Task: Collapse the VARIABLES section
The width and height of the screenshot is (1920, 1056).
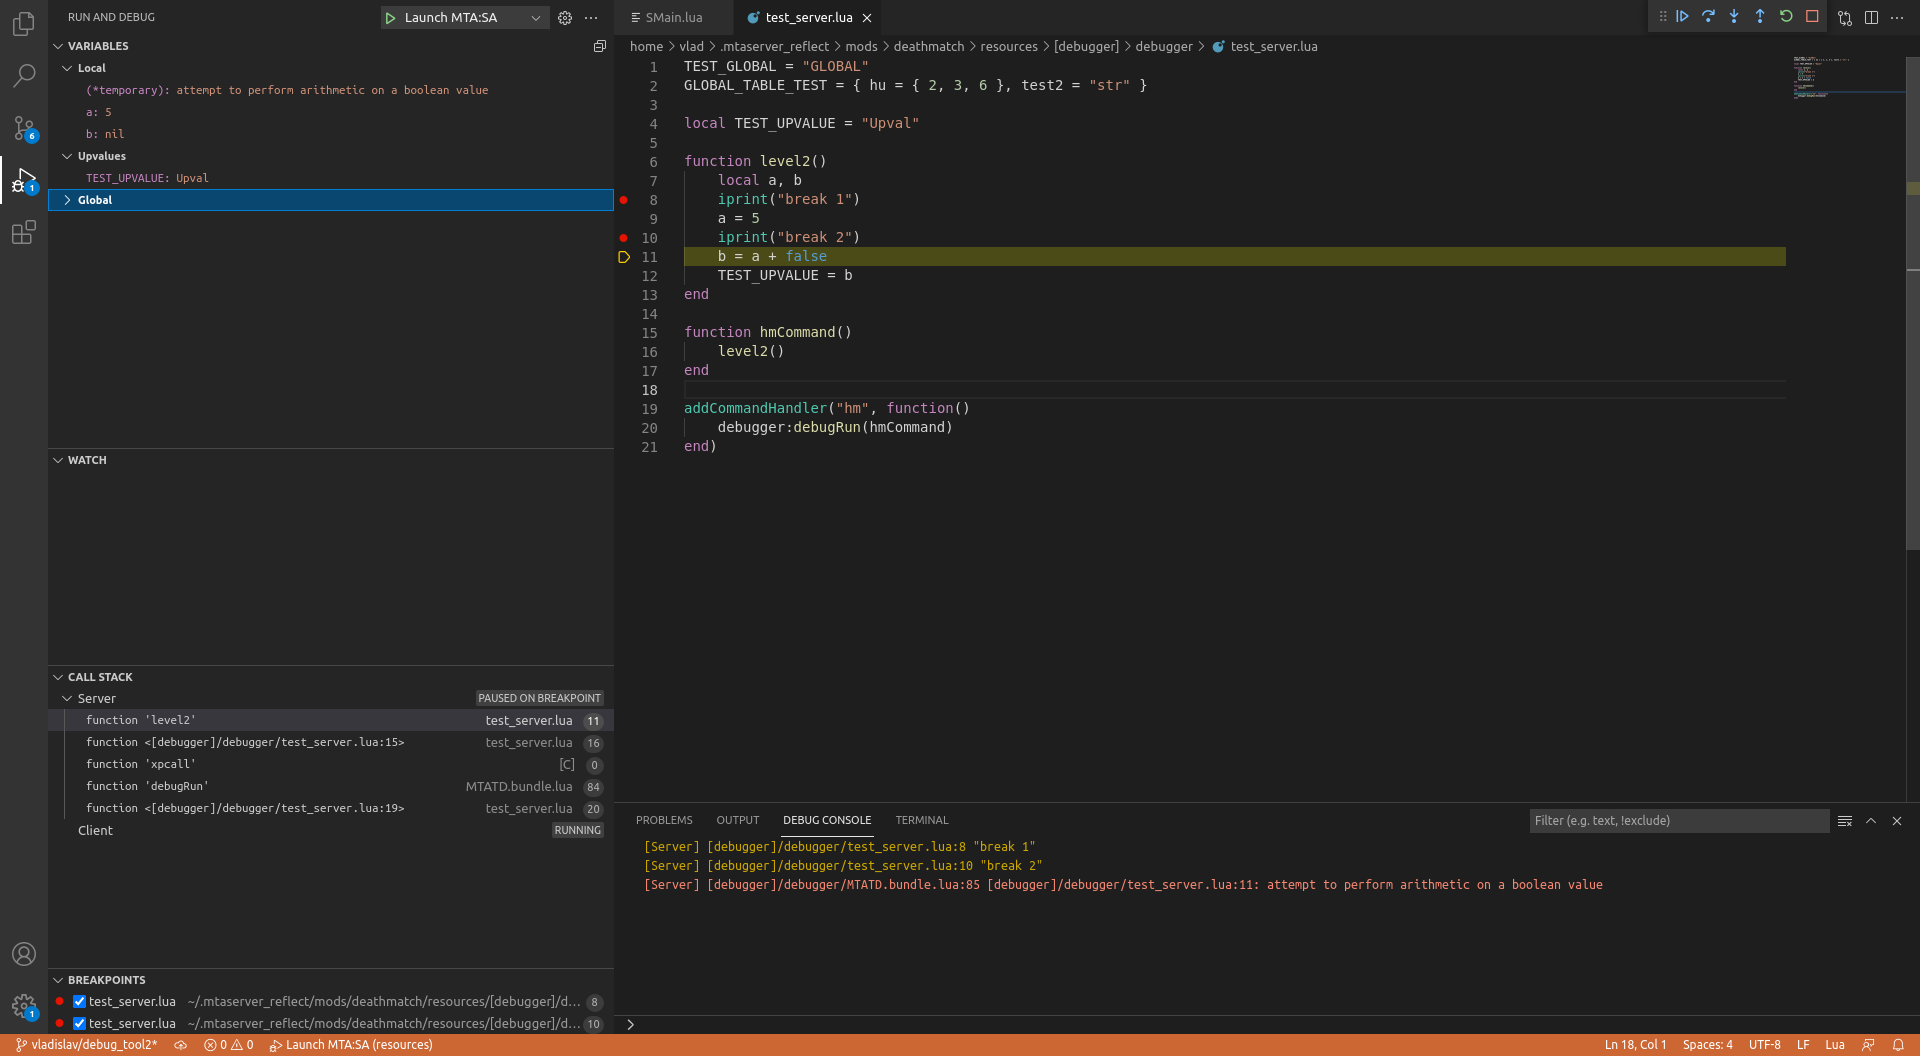Action: point(58,46)
